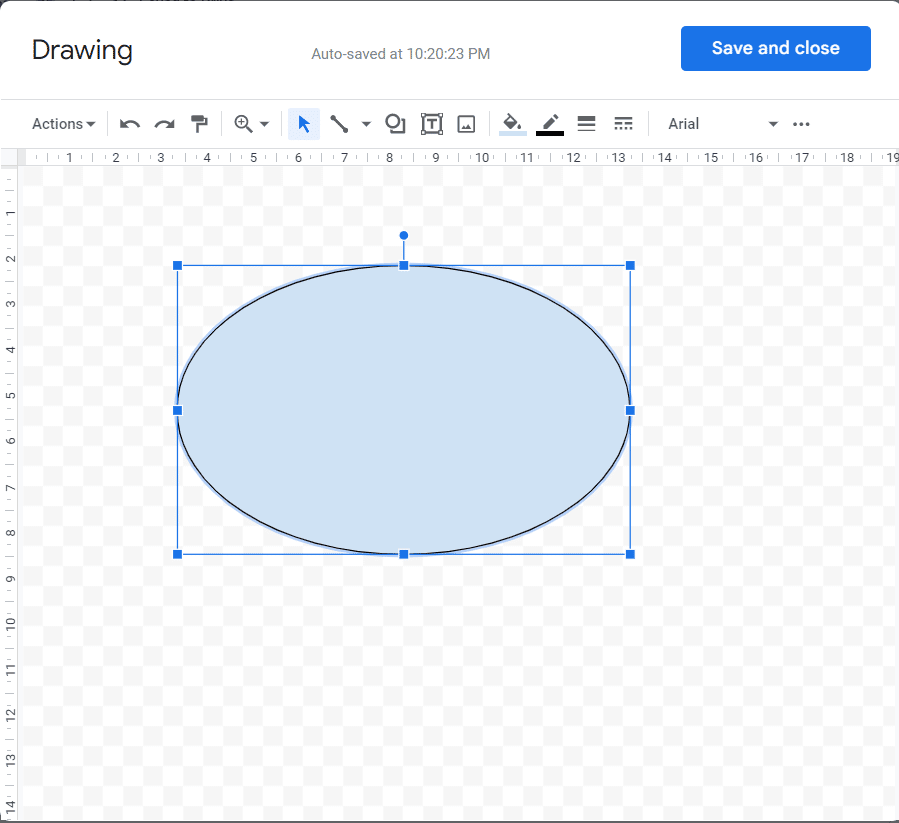This screenshot has width=899, height=823.
Task: Activate the Select arrow tool
Action: (x=304, y=124)
